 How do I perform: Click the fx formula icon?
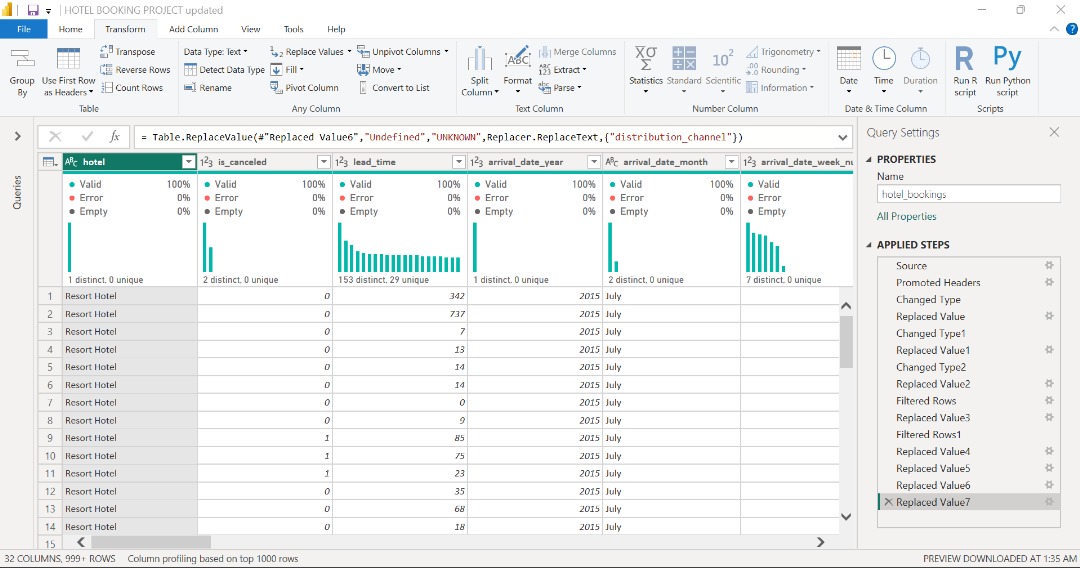click(115, 136)
